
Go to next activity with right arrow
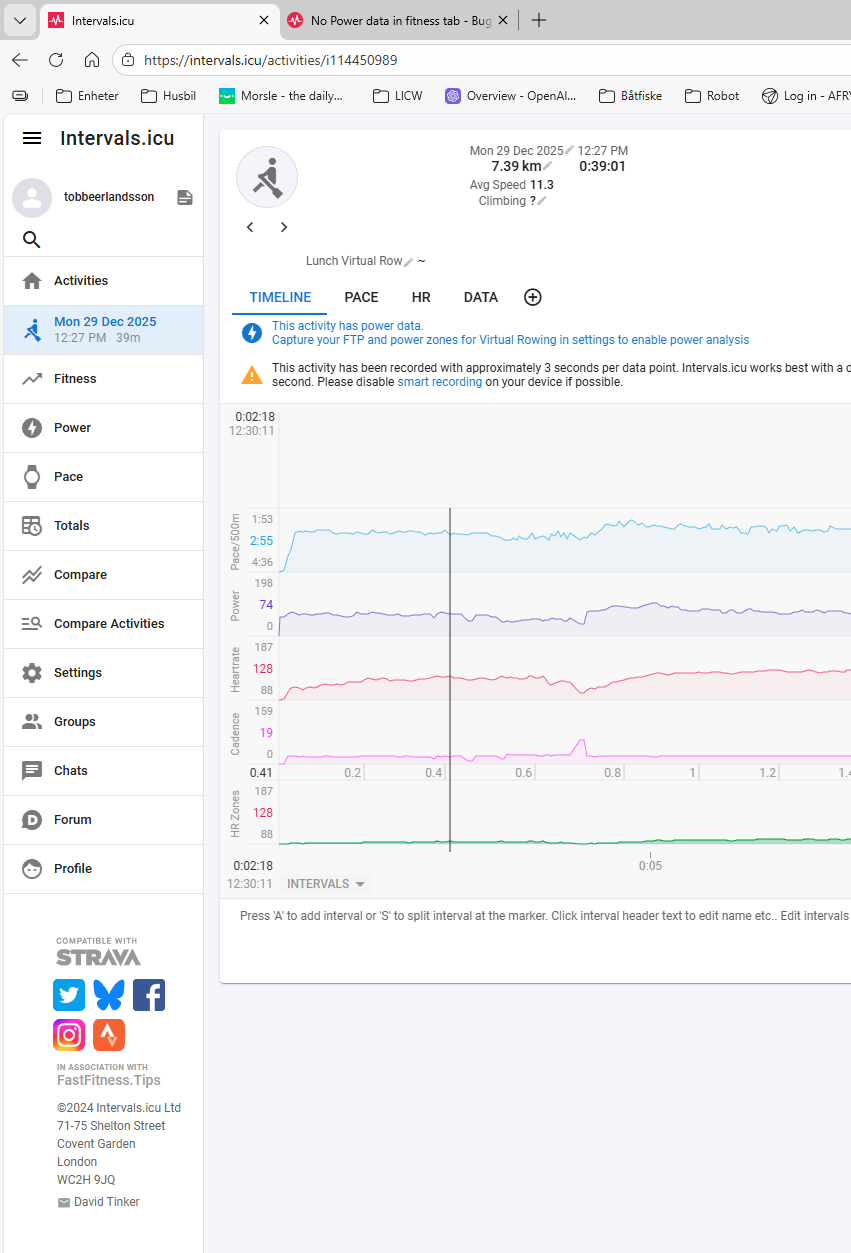[284, 227]
